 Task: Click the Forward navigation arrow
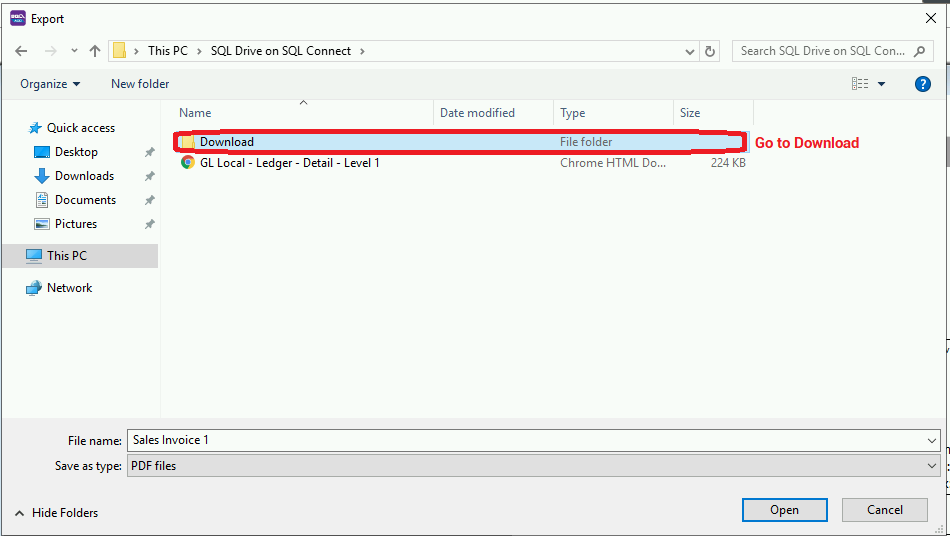point(51,51)
